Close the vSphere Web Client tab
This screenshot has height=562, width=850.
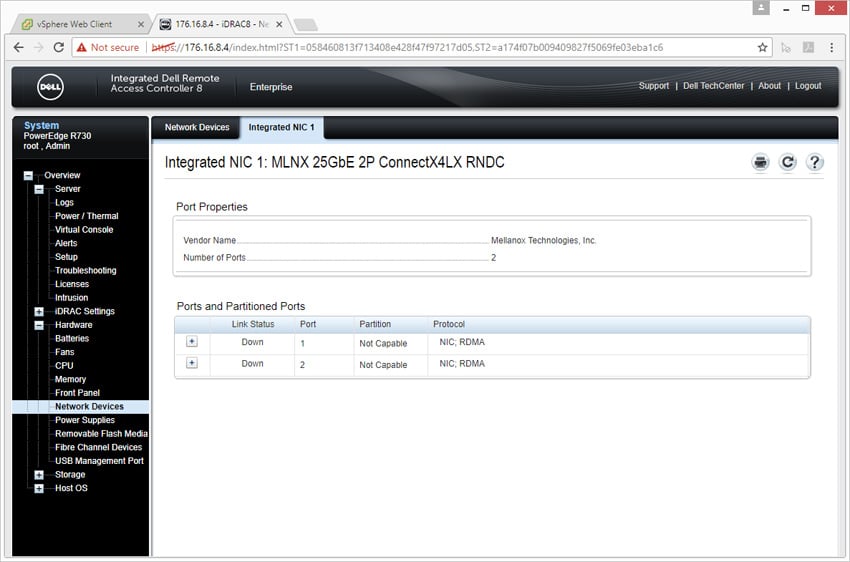click(x=140, y=24)
